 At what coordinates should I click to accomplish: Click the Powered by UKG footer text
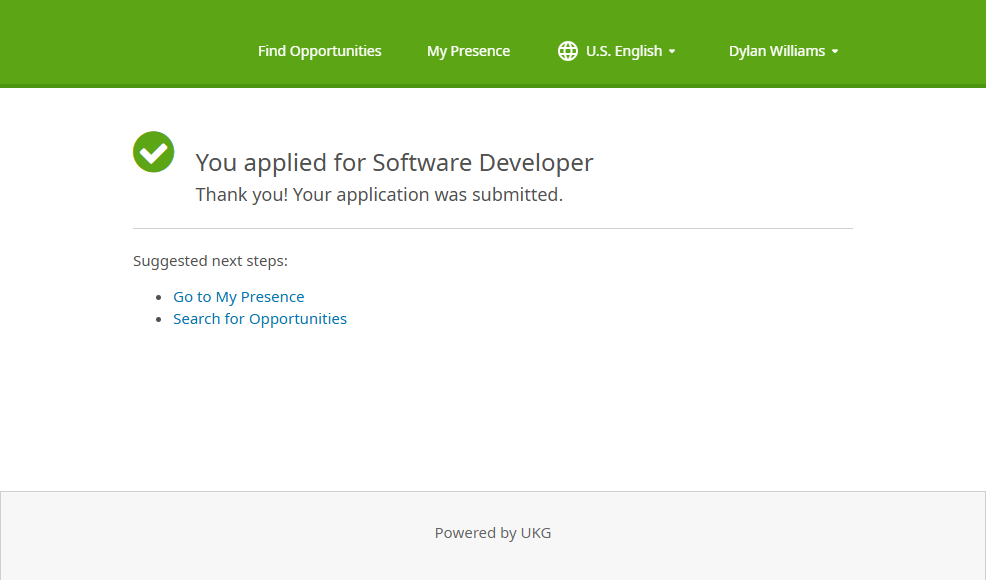pyautogui.click(x=493, y=533)
